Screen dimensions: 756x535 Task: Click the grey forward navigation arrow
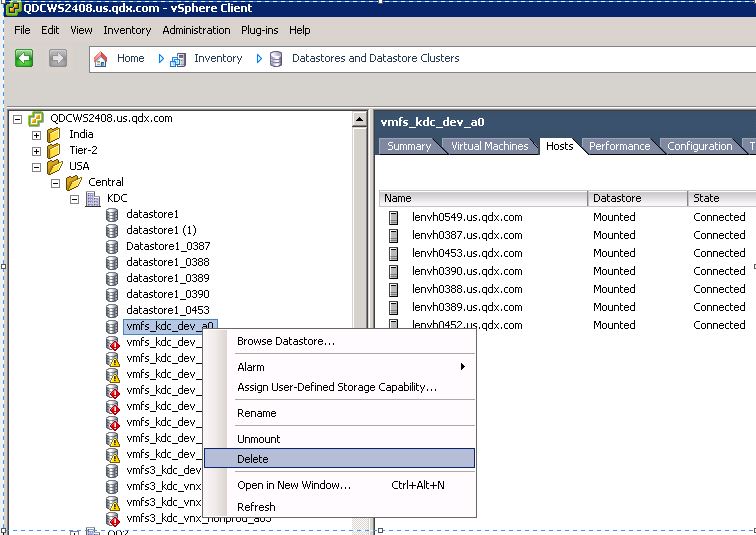click(x=58, y=58)
